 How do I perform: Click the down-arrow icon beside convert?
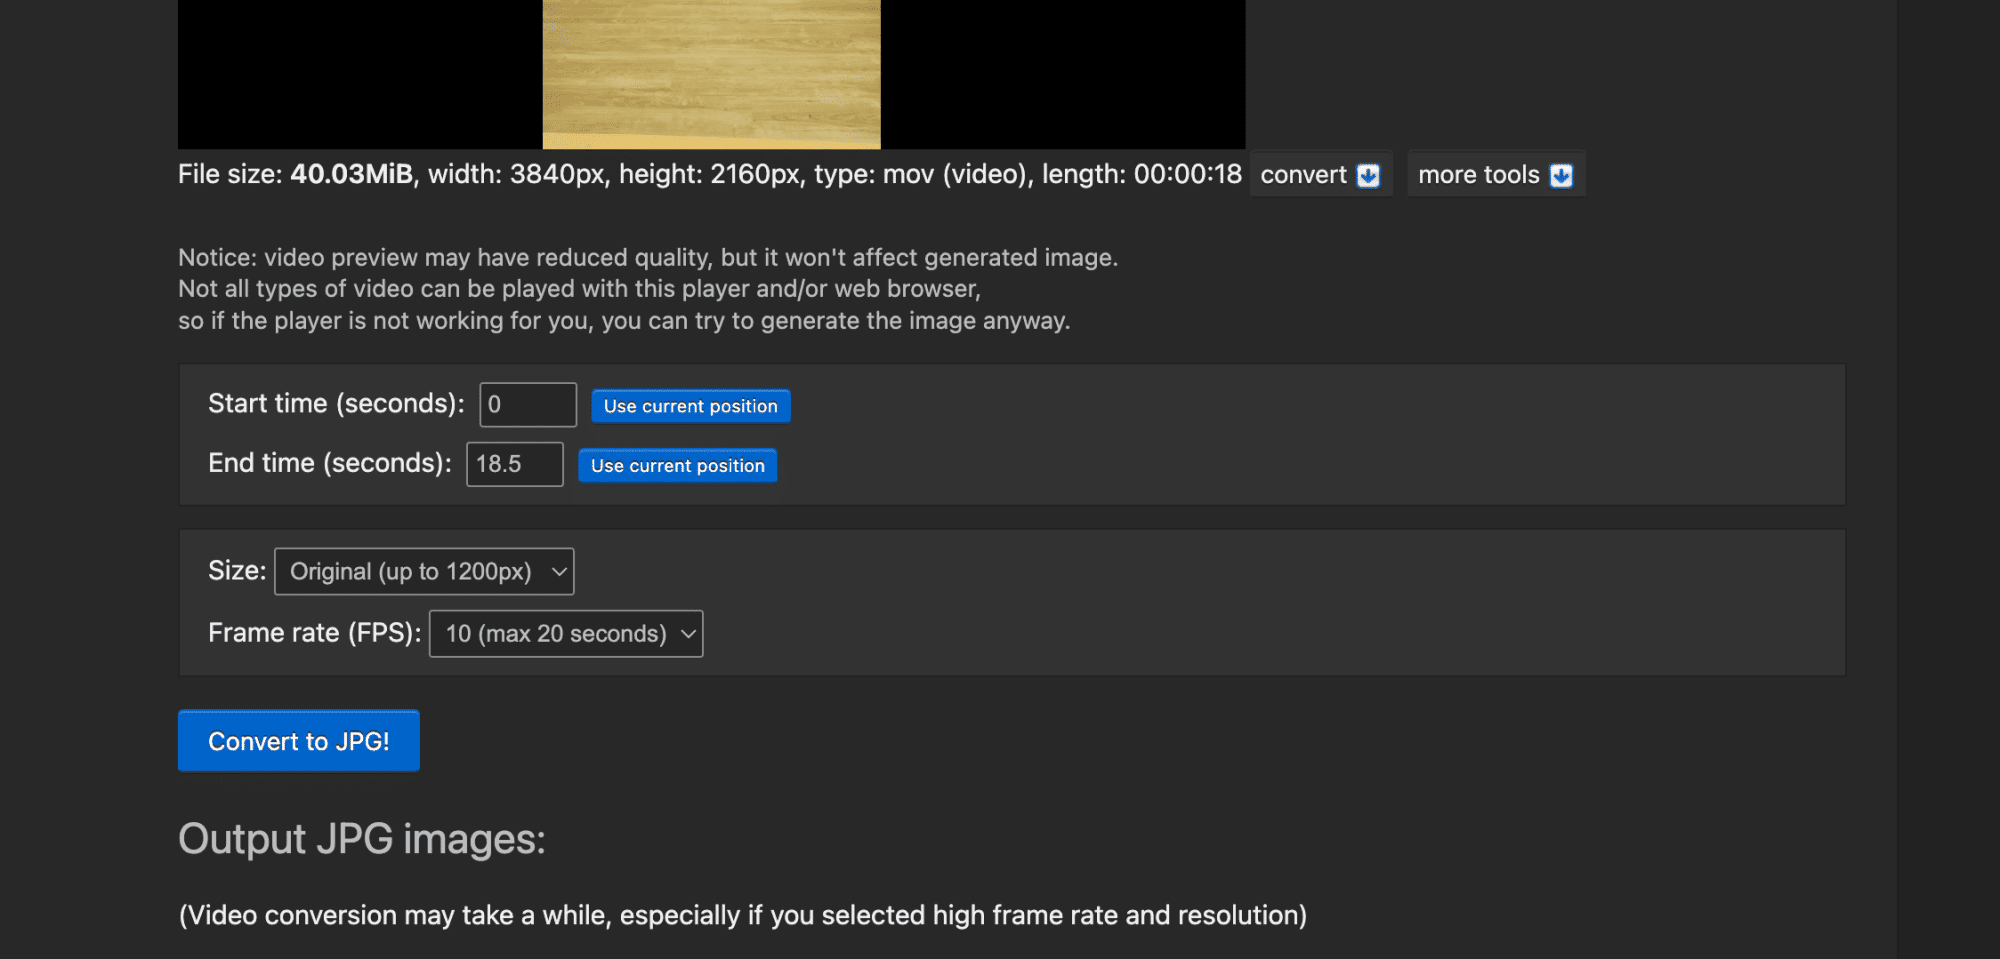(x=1368, y=176)
